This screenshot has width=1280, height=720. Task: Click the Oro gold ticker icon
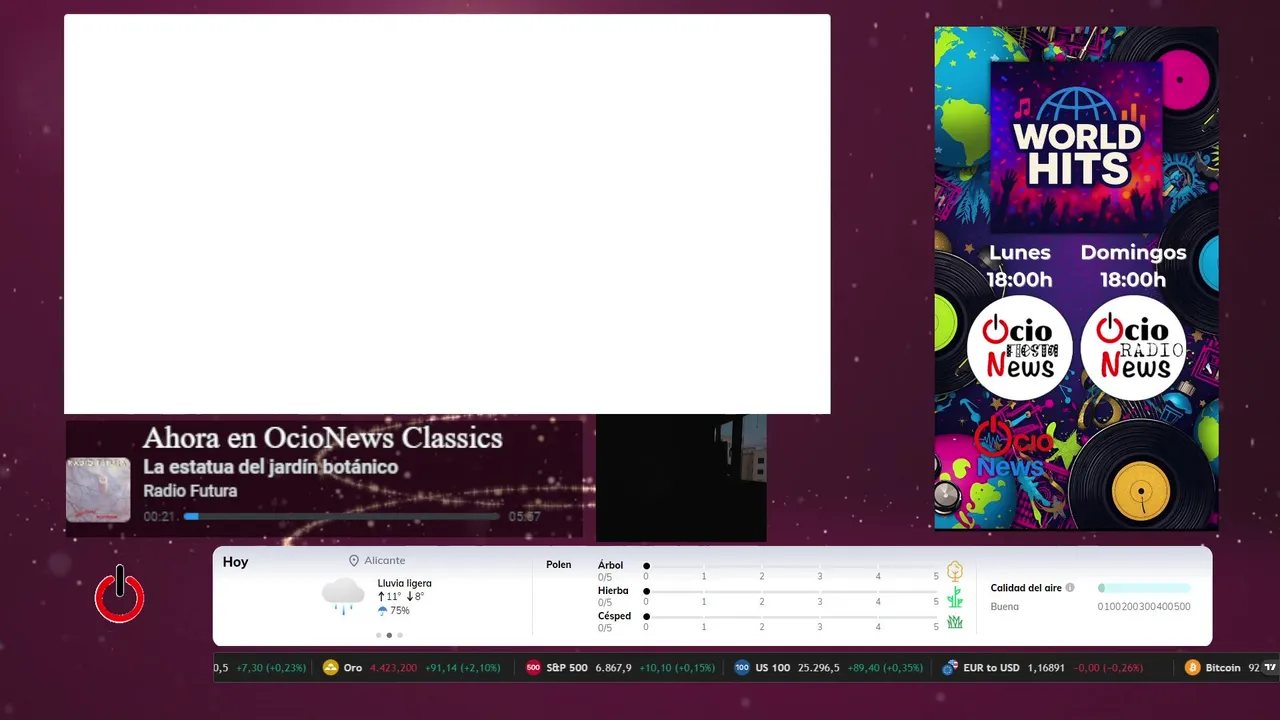click(331, 667)
